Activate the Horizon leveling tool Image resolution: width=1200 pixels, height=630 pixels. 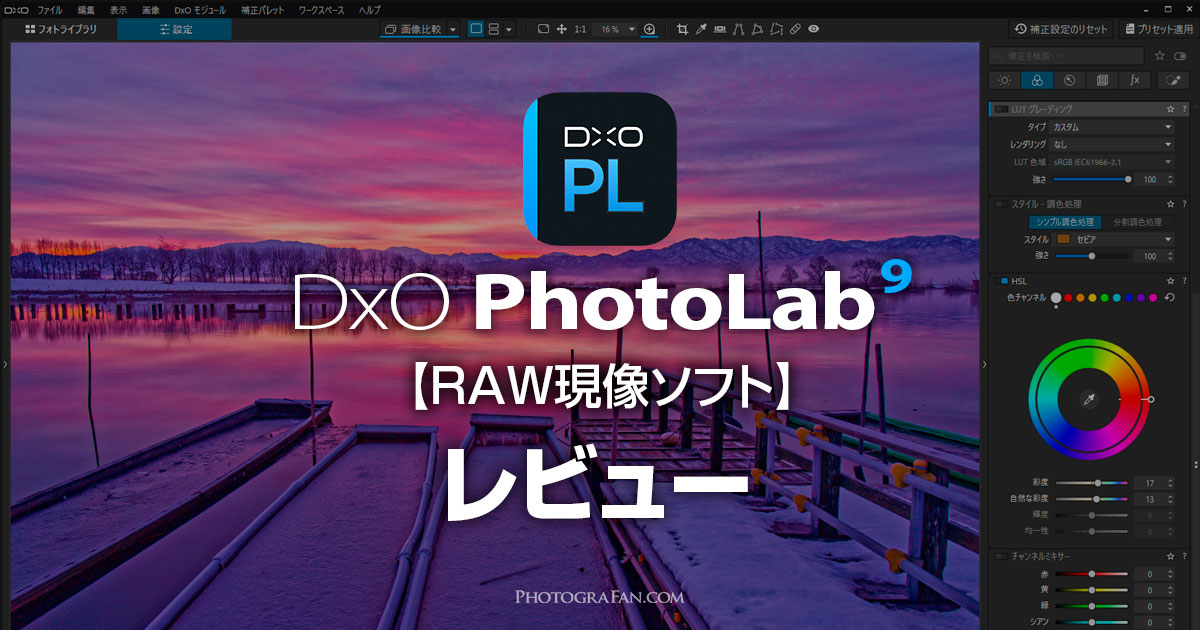click(721, 29)
